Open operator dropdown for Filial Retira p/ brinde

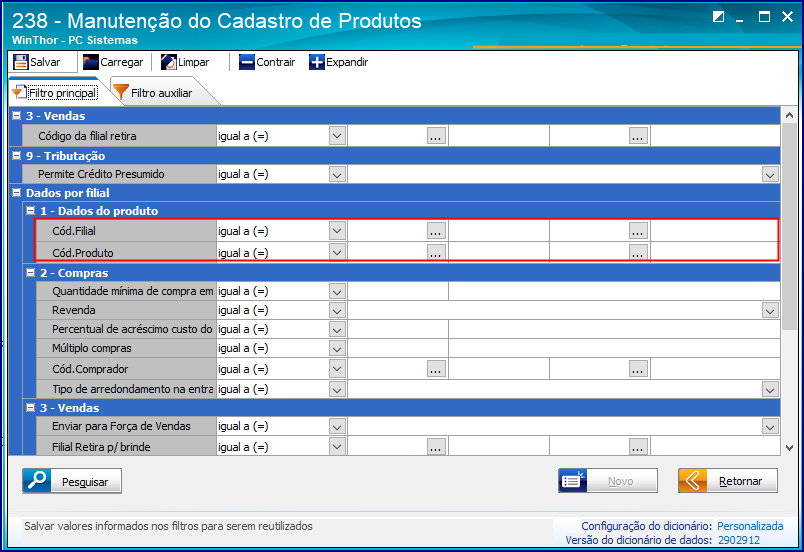coord(337,446)
